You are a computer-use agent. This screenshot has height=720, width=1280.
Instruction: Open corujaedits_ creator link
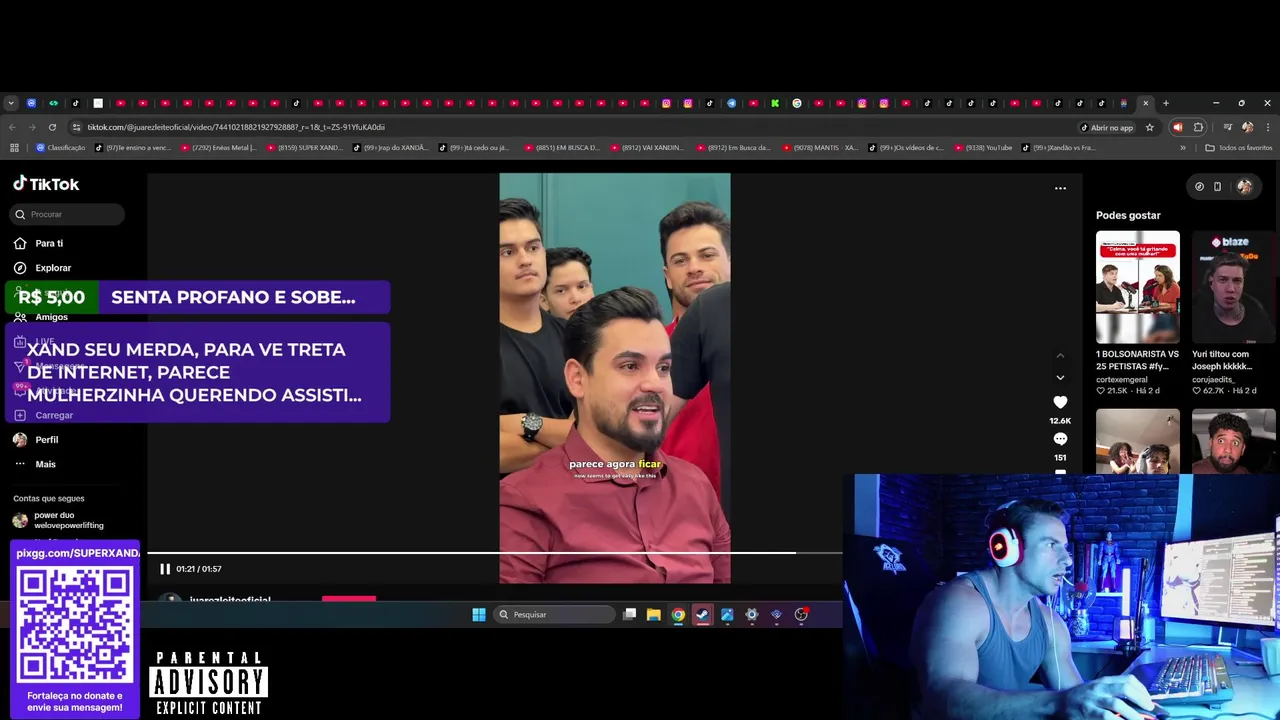tap(1214, 379)
